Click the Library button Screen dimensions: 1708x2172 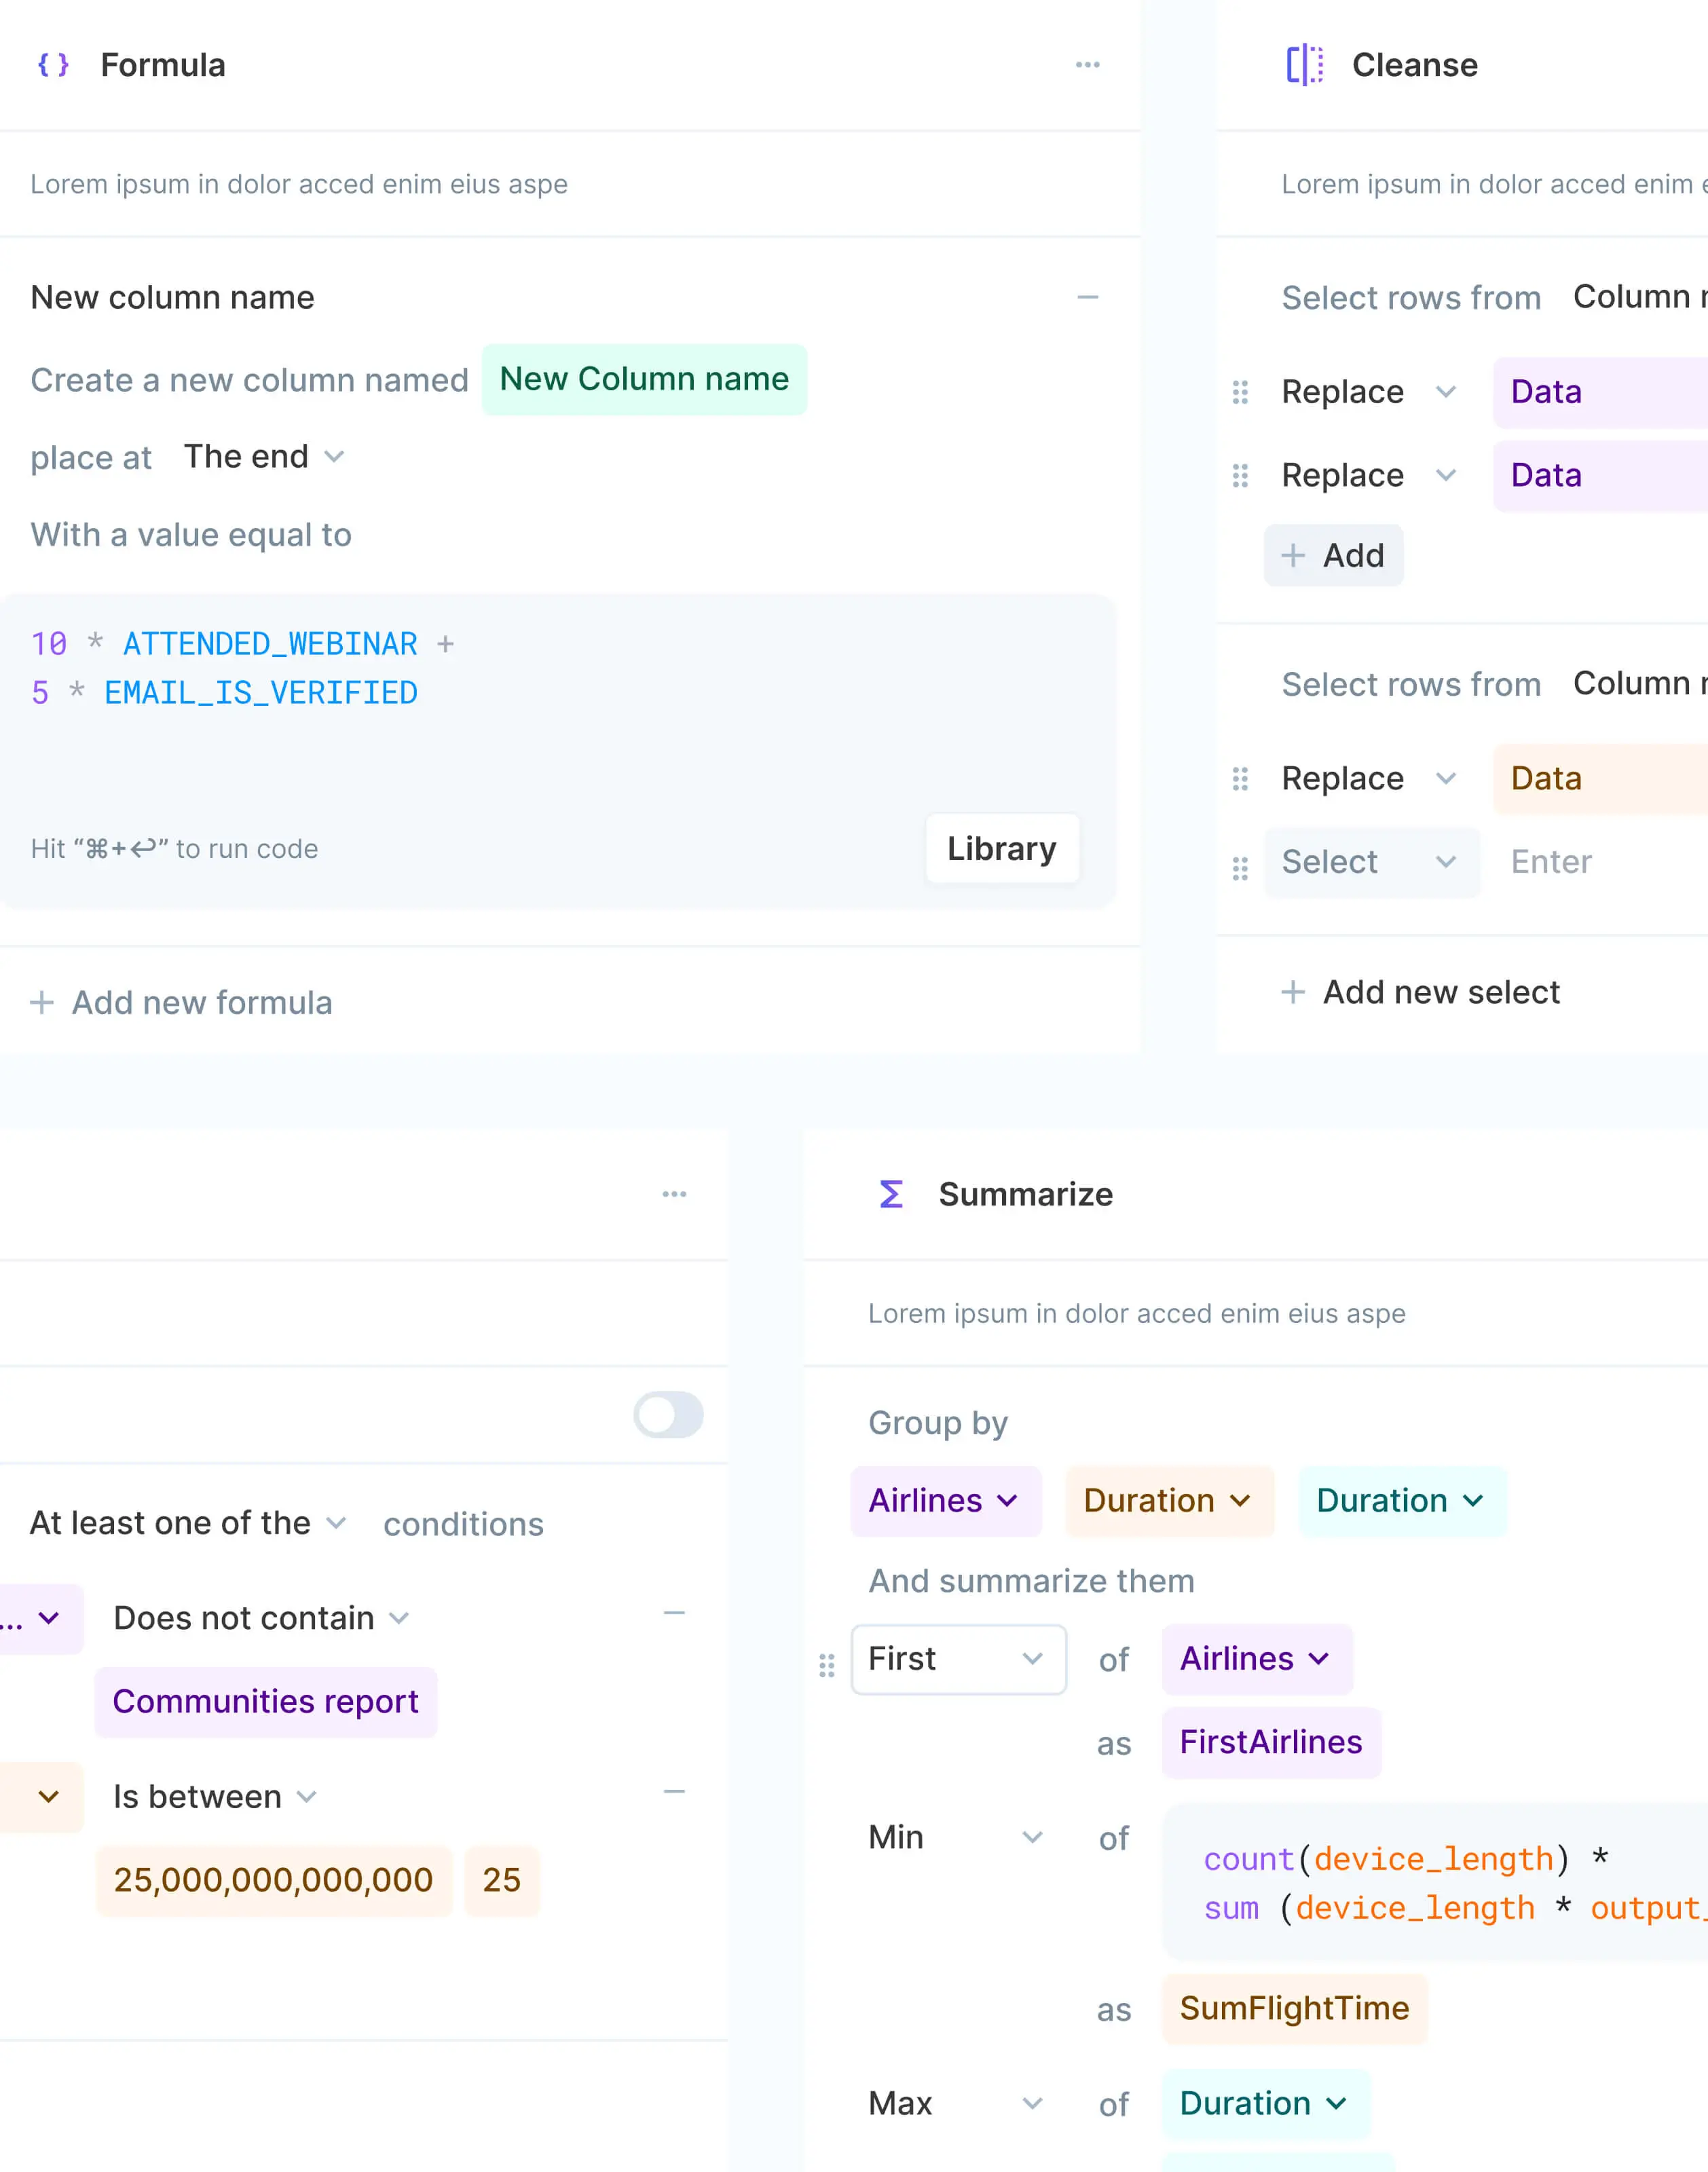click(1001, 848)
